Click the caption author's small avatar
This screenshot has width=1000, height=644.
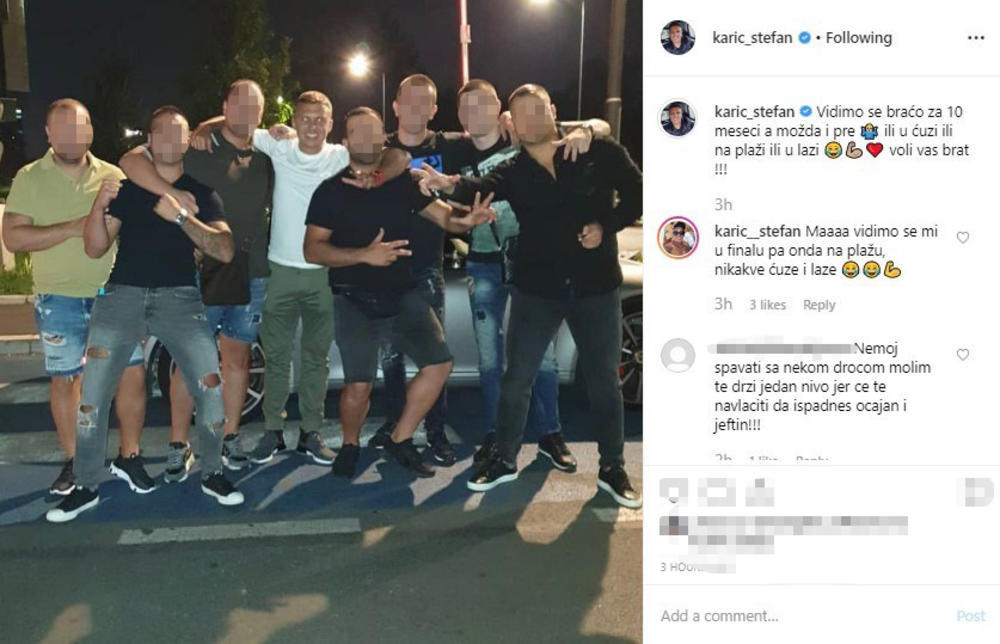pos(677,118)
